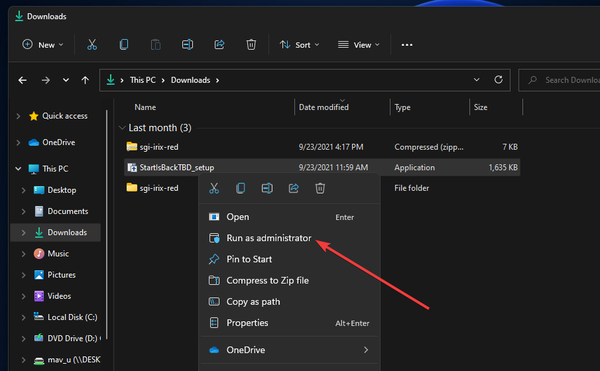The width and height of the screenshot is (600, 371).
Task: Open the See more ellipsis menu
Action: pyautogui.click(x=407, y=45)
